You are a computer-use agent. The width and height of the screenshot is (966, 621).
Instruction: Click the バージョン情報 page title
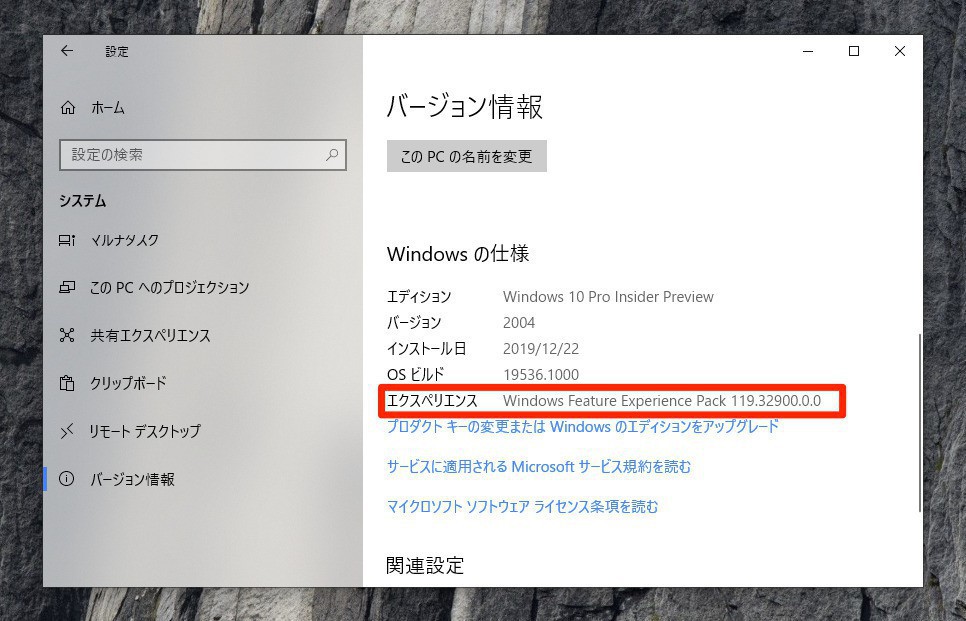click(465, 107)
